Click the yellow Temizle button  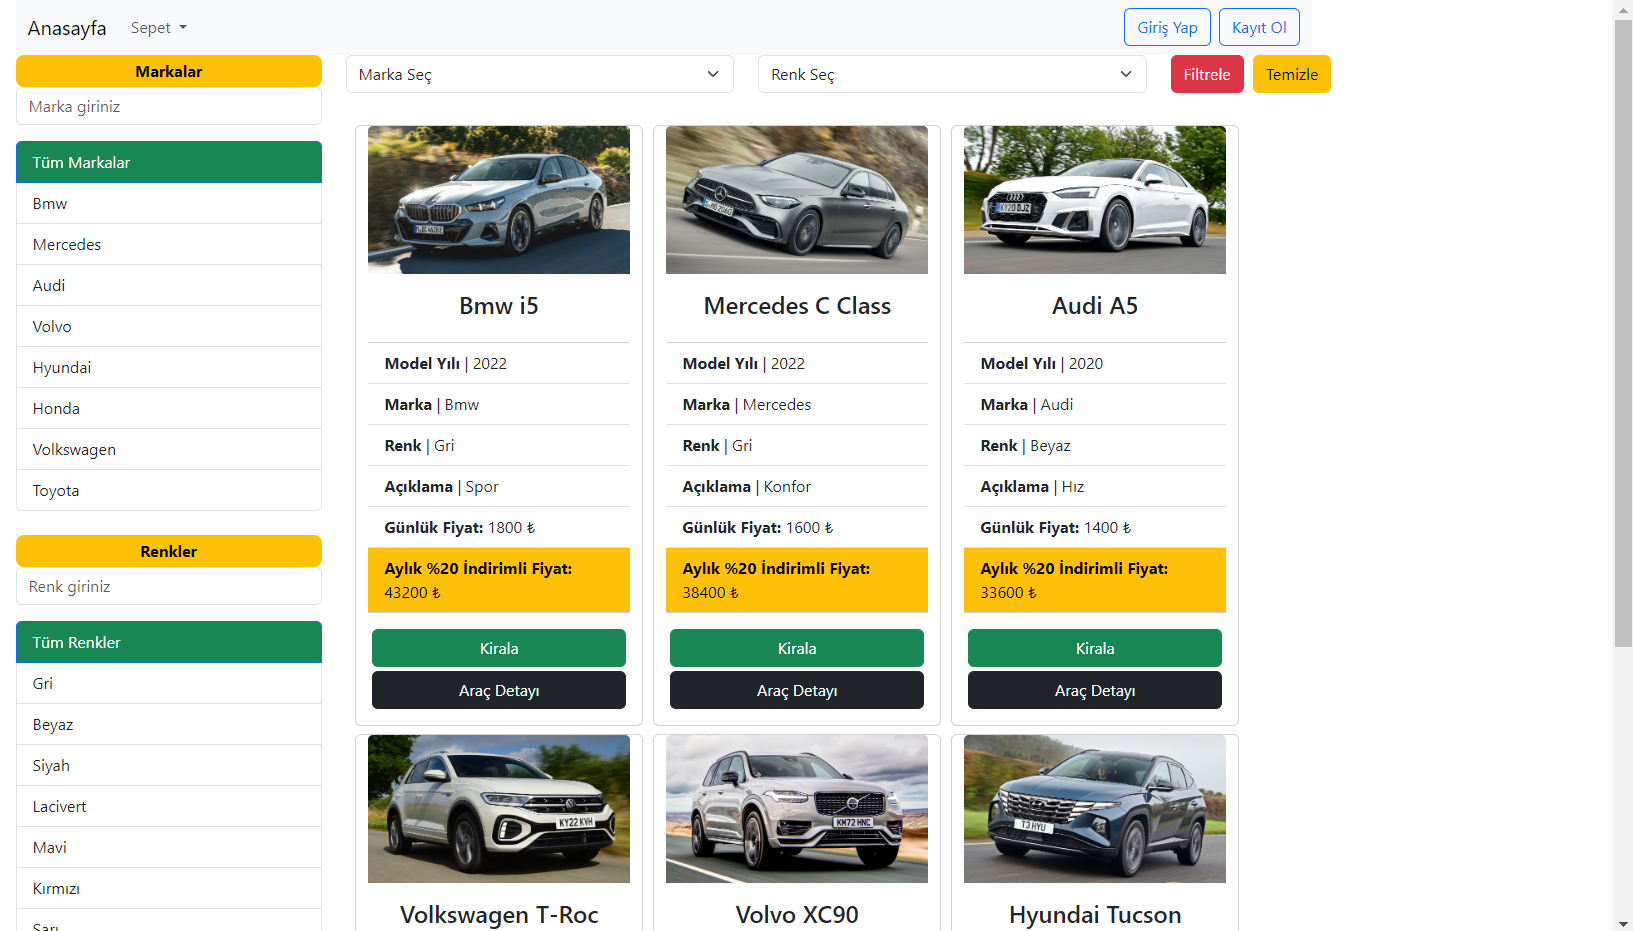[1292, 74]
